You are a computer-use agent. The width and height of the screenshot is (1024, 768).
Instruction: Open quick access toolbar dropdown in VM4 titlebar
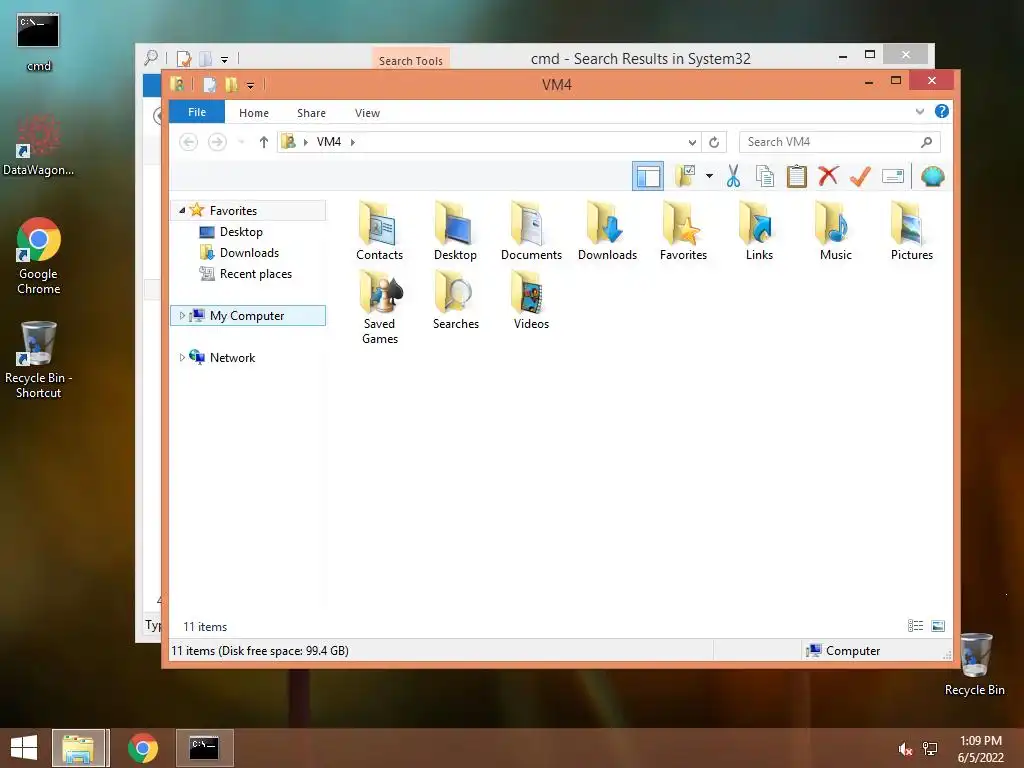click(250, 85)
